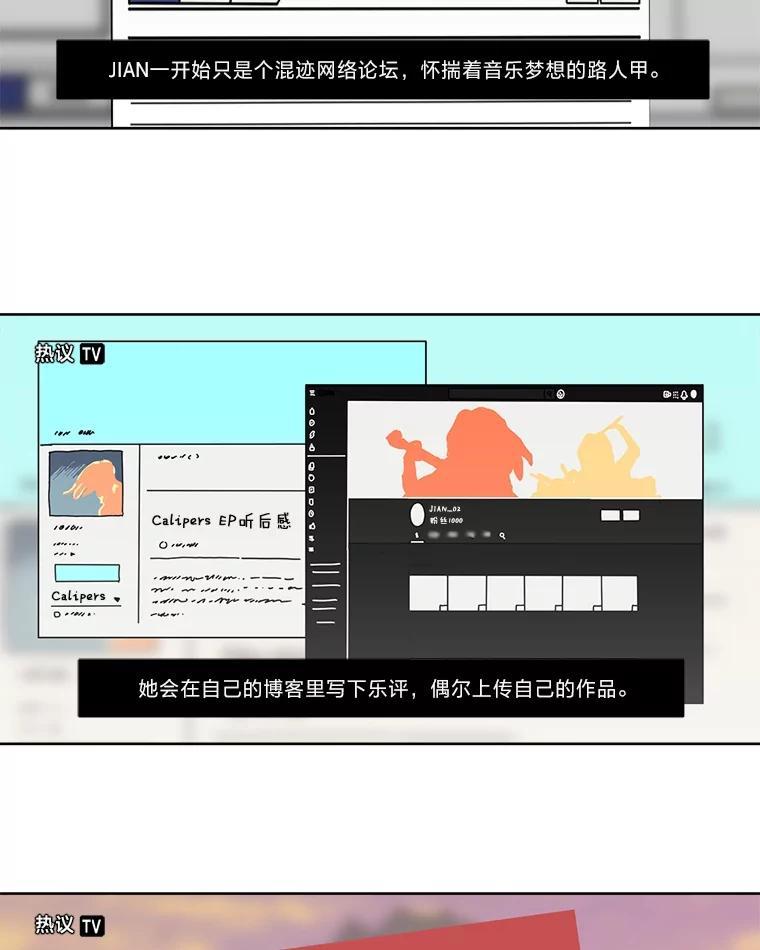Screen dimensions: 760x950
Task: Click the cyan button above Calipers
Action: tap(87, 573)
